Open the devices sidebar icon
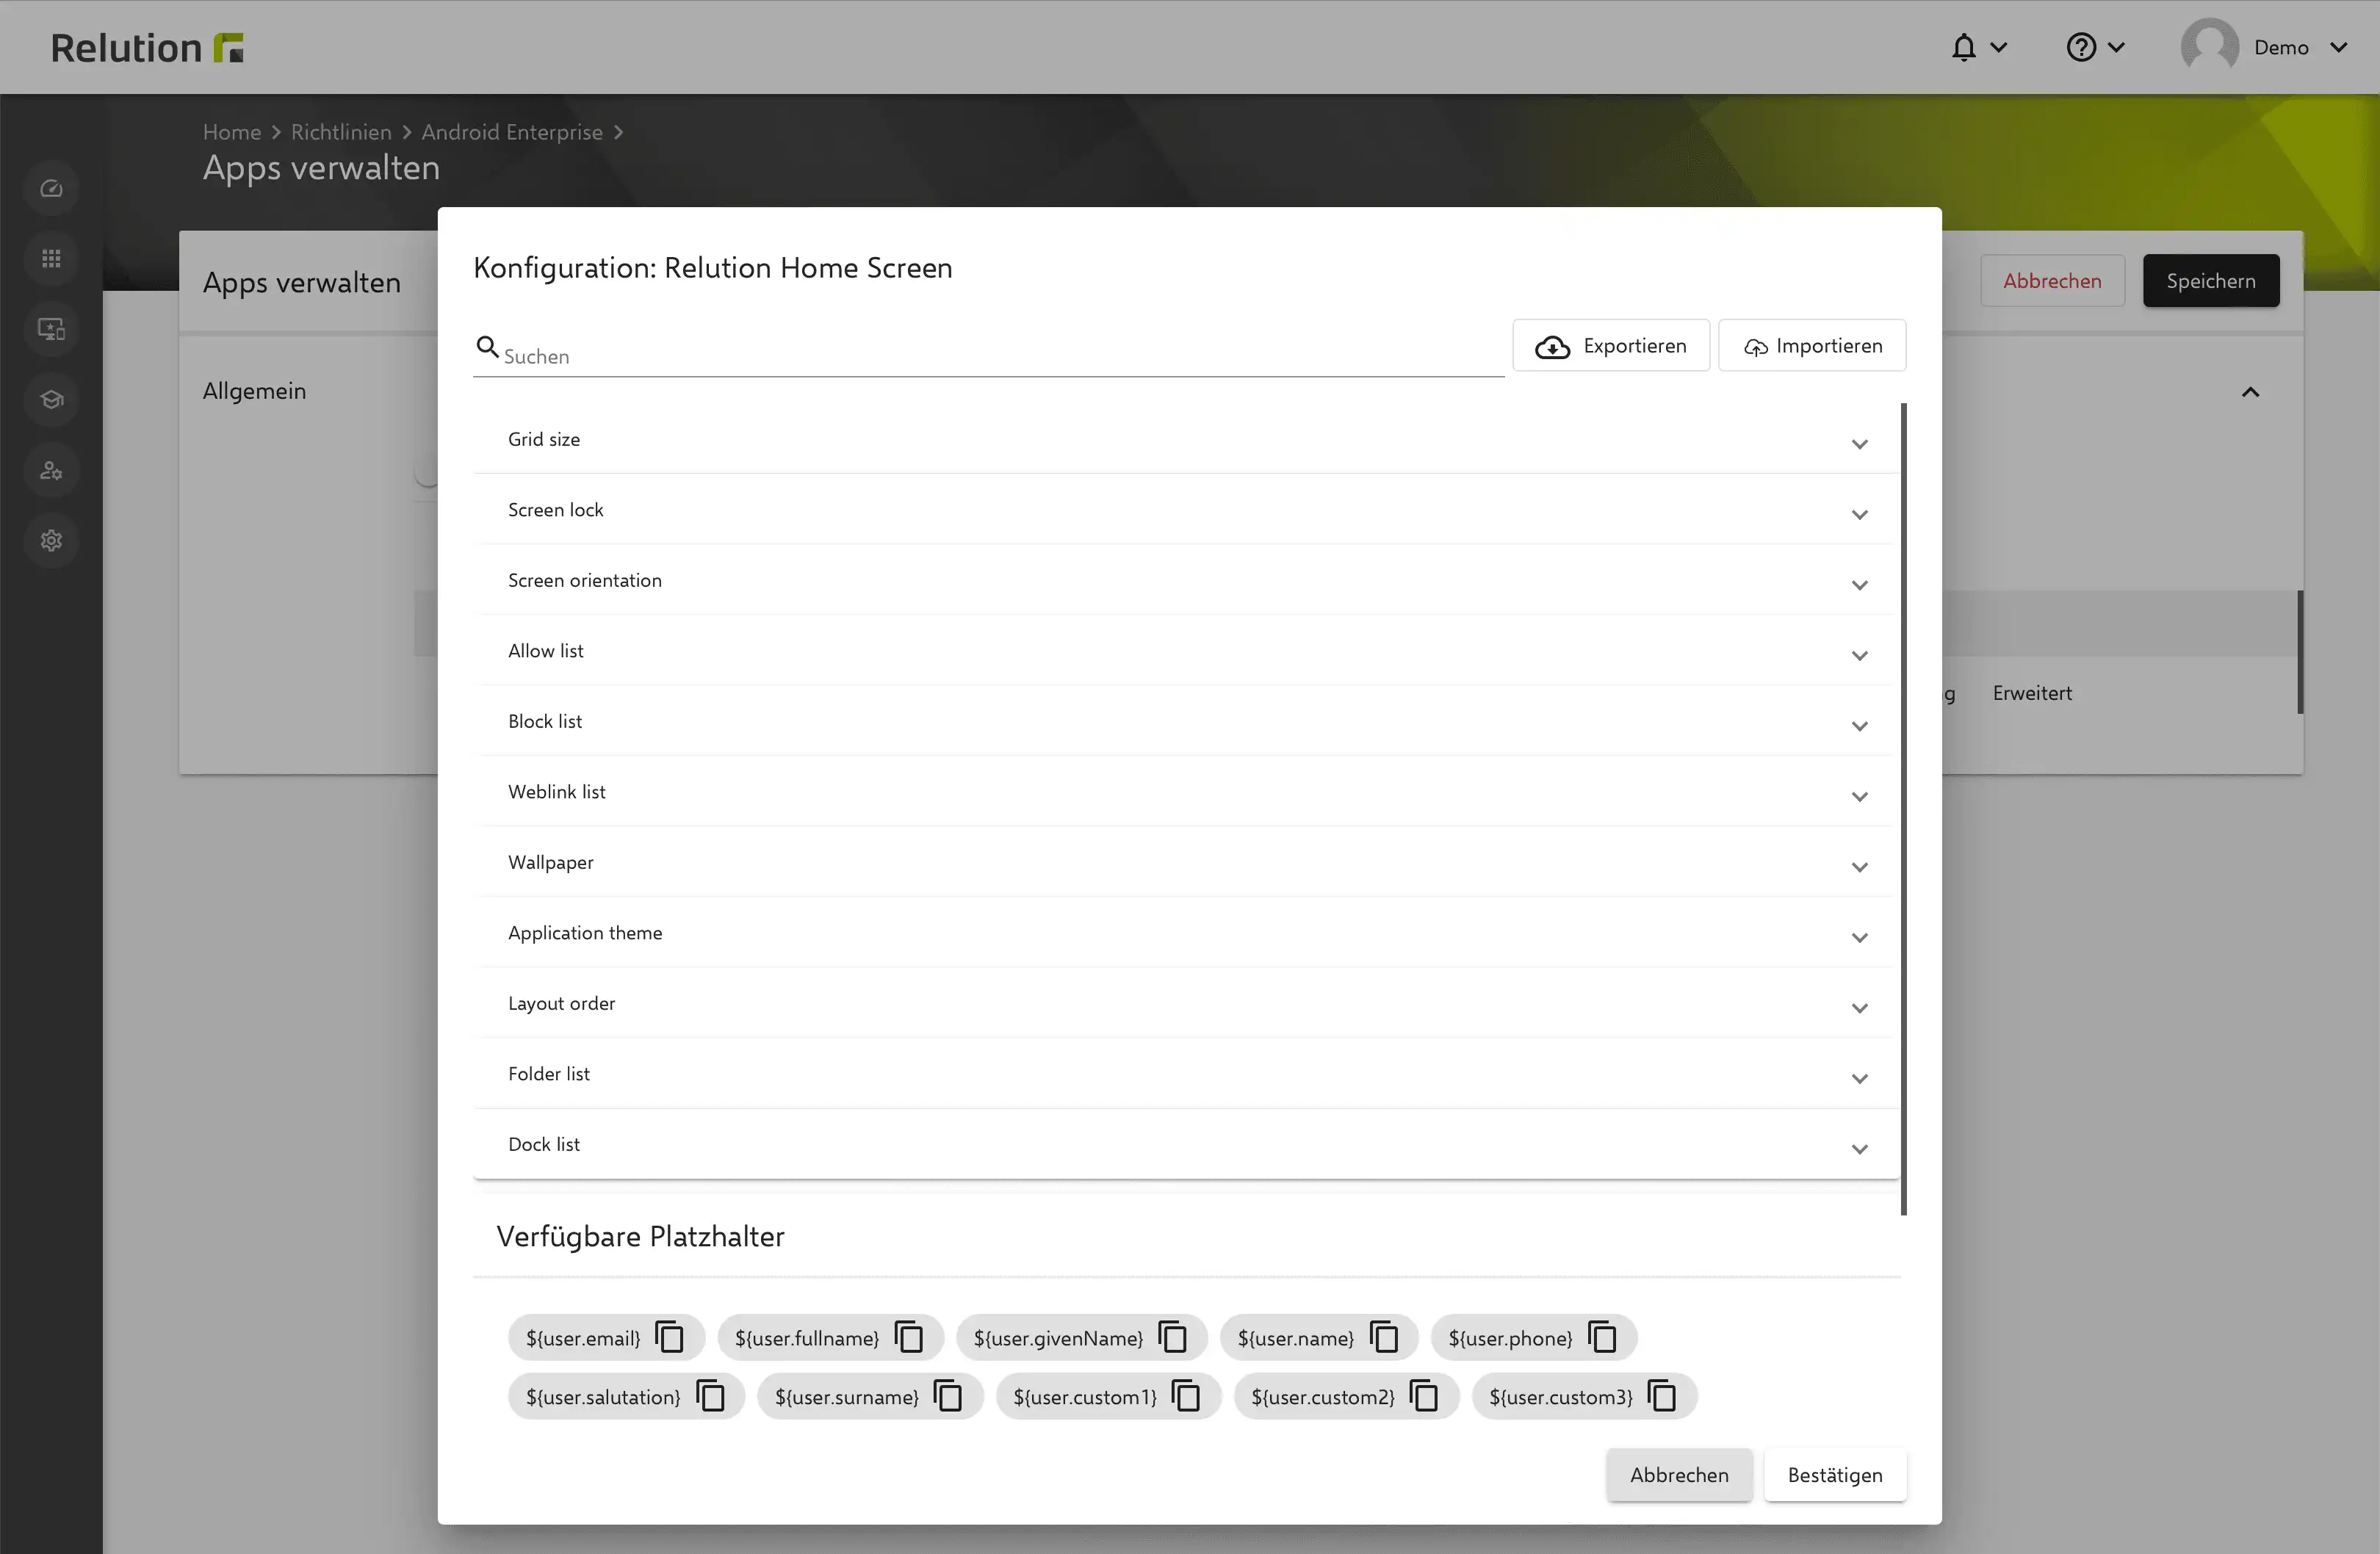This screenshot has width=2380, height=1554. [x=51, y=329]
